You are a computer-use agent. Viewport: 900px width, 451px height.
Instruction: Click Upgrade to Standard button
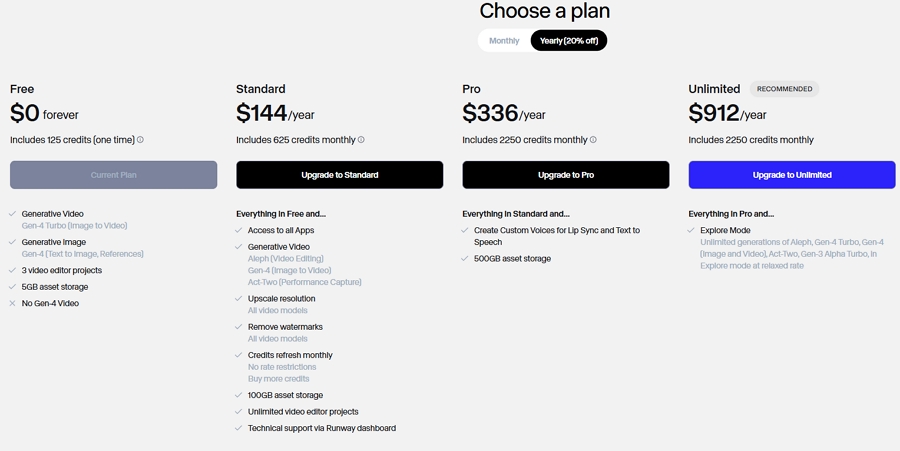tap(339, 175)
